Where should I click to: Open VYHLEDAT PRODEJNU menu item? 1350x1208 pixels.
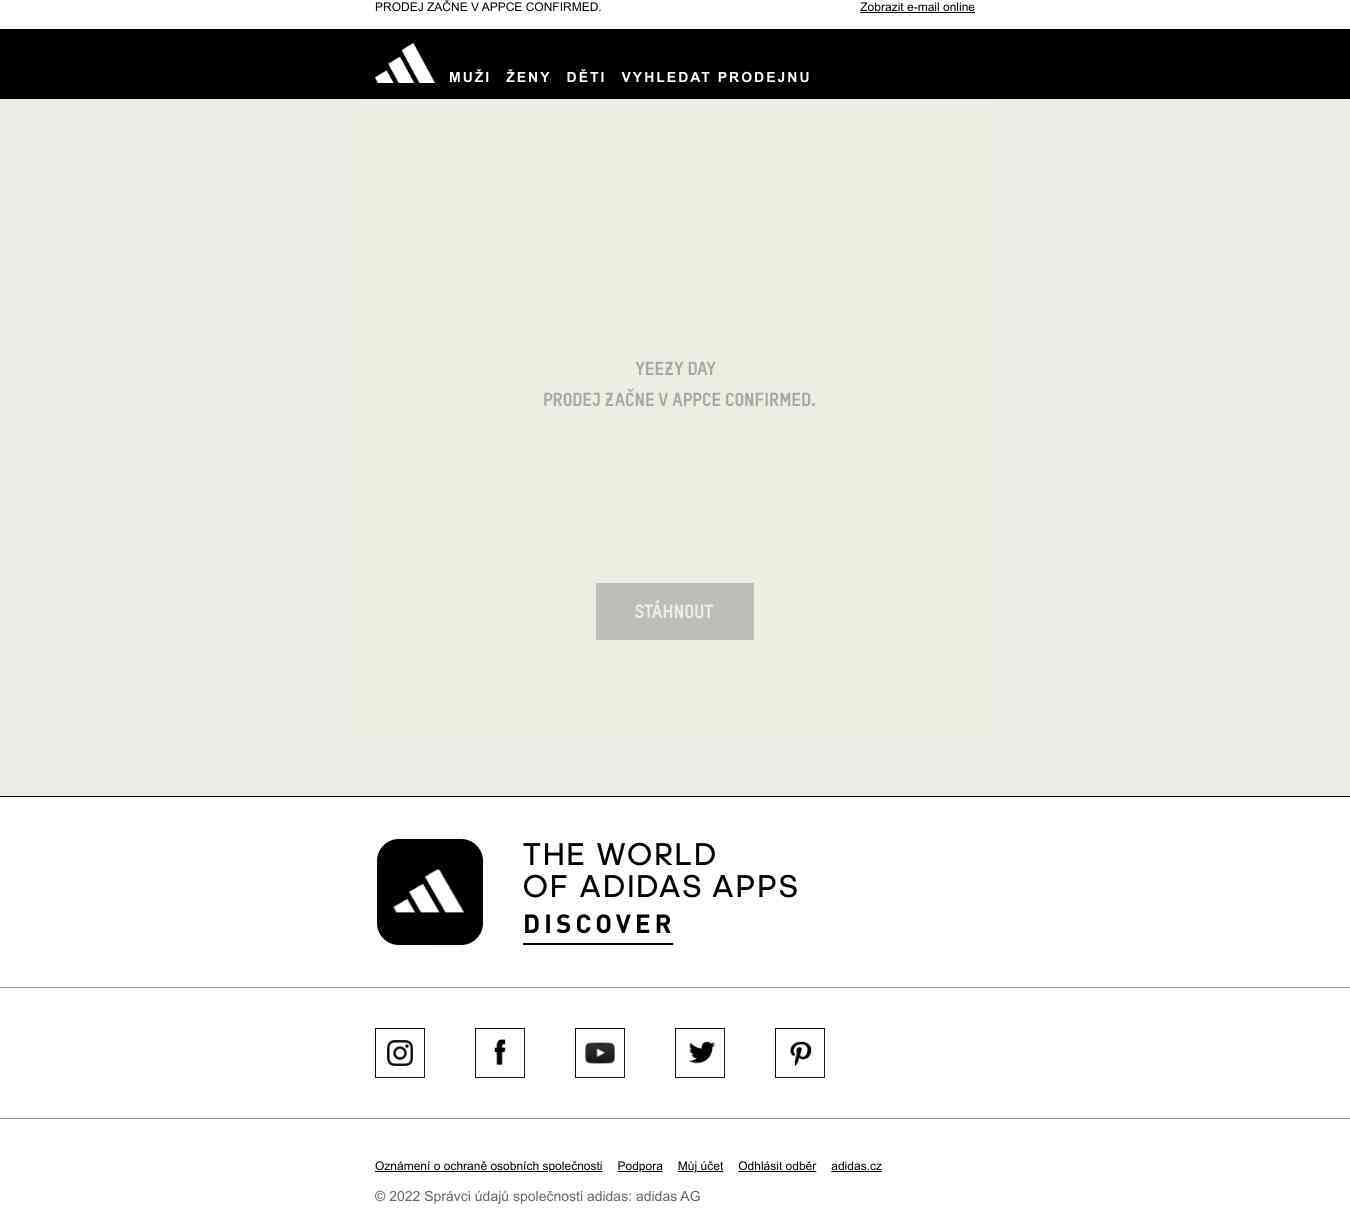[716, 77]
